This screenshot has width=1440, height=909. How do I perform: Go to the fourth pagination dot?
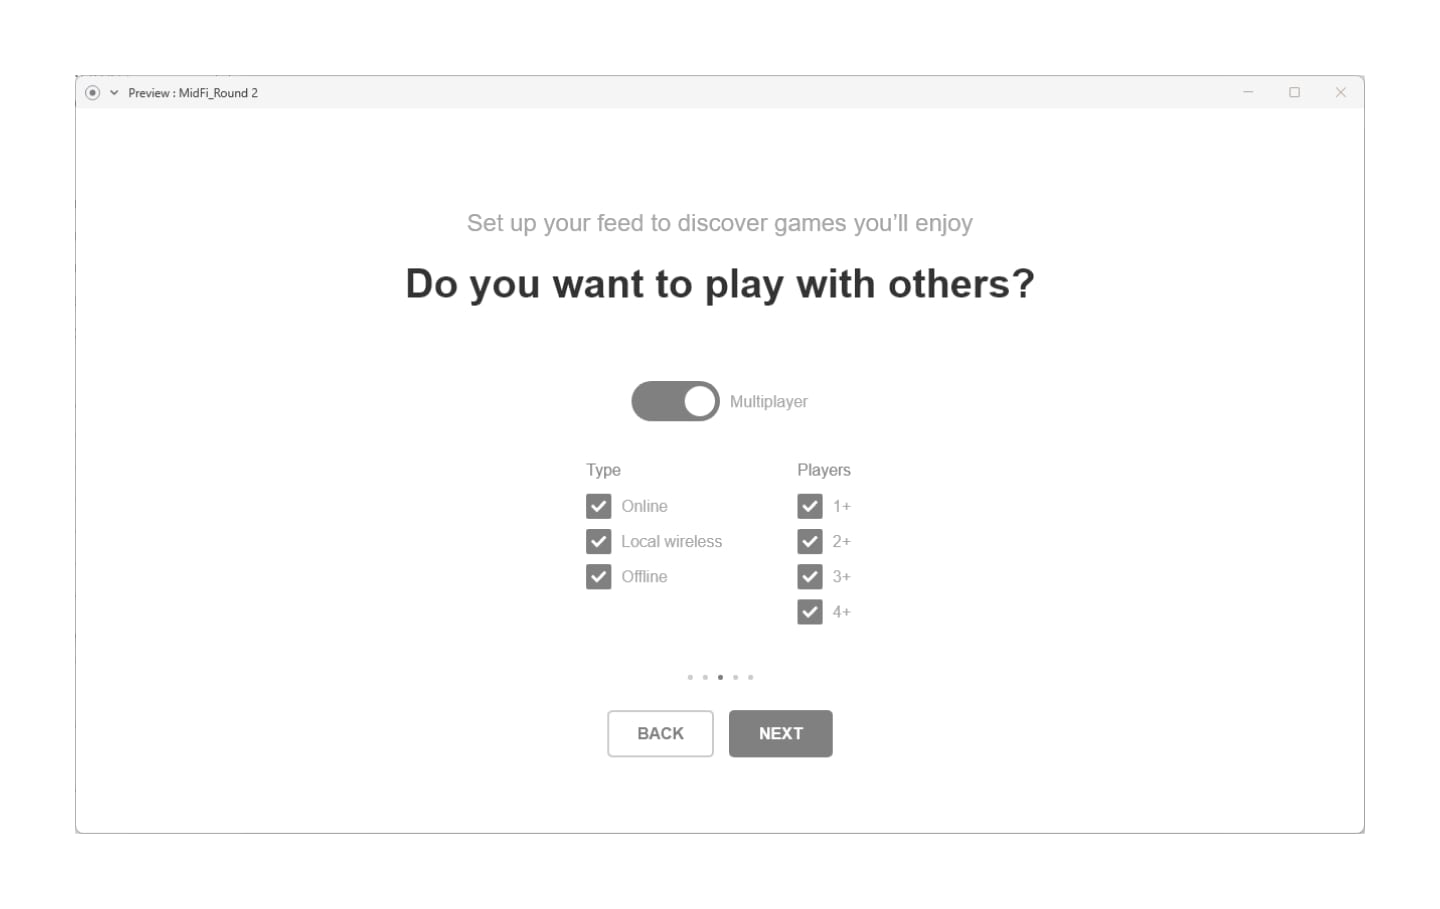(x=735, y=677)
